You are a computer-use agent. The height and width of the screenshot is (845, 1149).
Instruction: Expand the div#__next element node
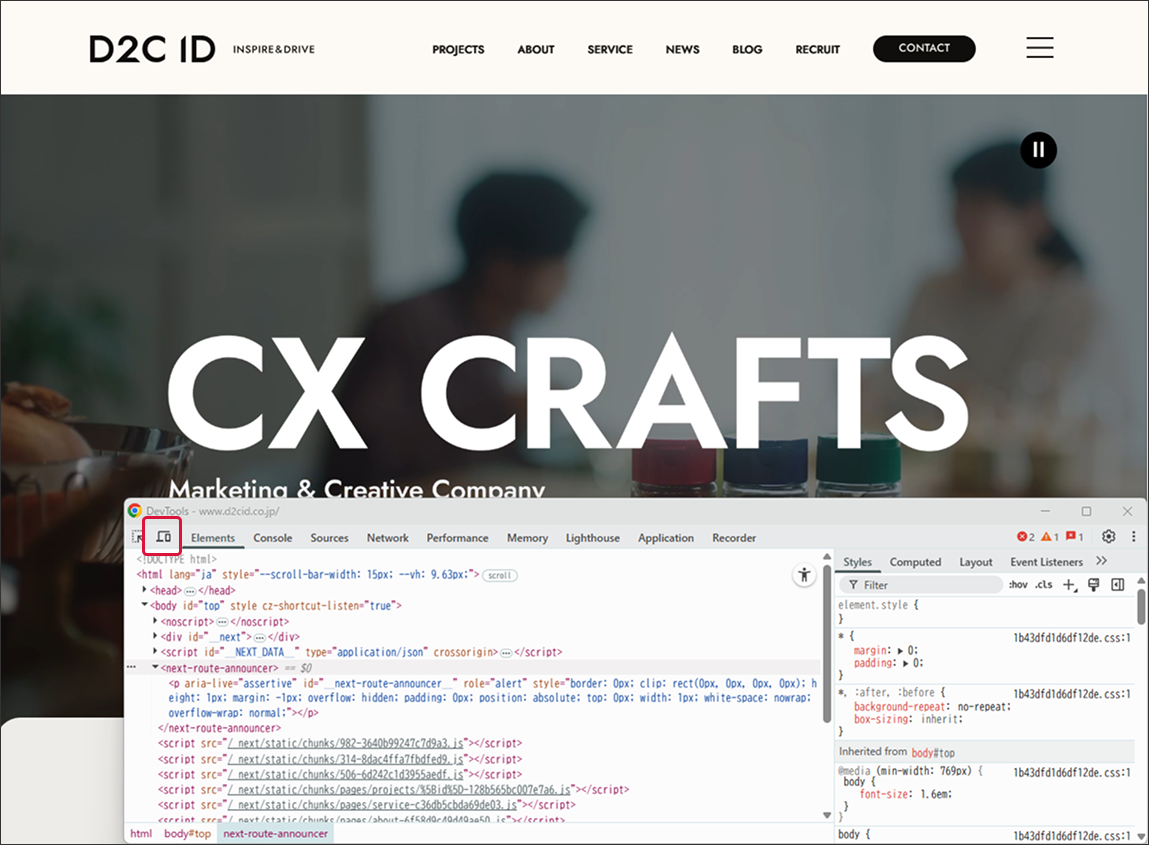pos(155,636)
